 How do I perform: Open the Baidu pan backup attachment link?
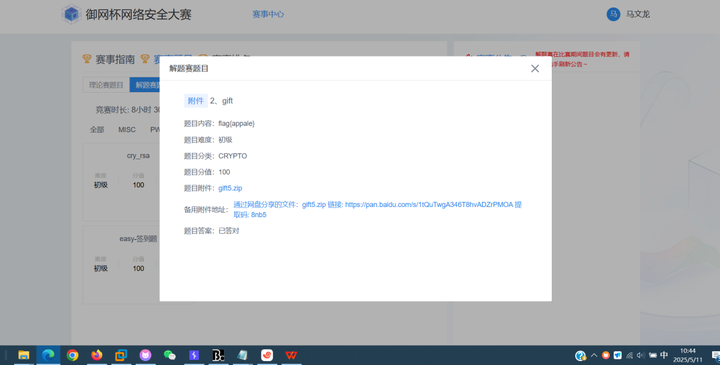[377, 209]
